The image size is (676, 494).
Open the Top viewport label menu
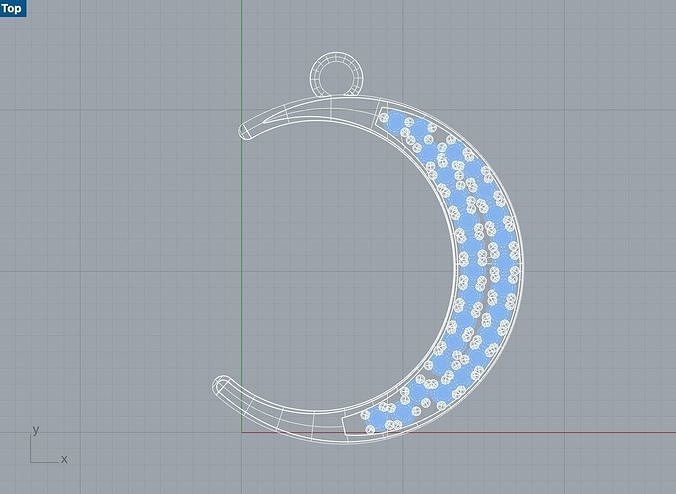pos(13,8)
